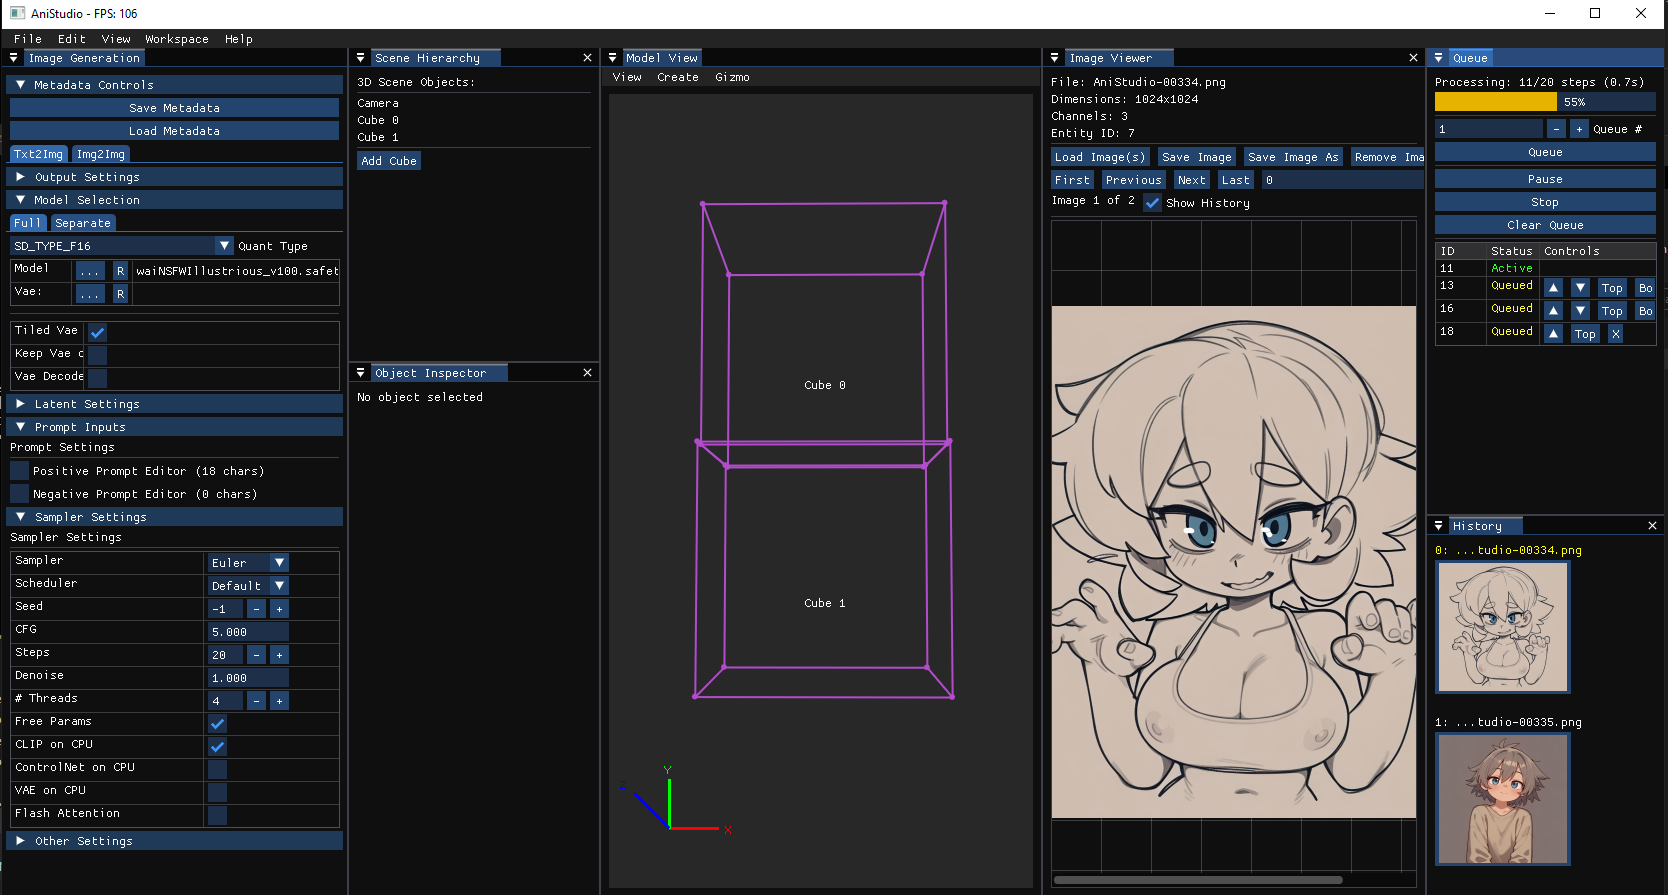Click the CFG value slider field
Image resolution: width=1668 pixels, height=895 pixels.
(248, 632)
